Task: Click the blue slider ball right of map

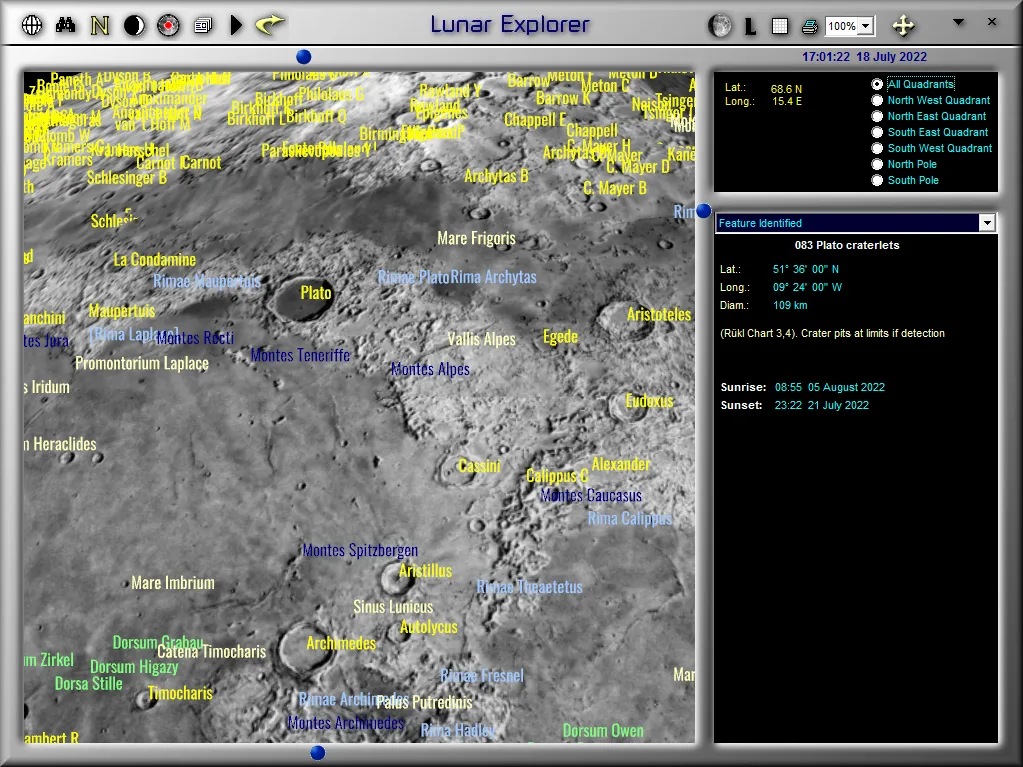Action: (703, 211)
